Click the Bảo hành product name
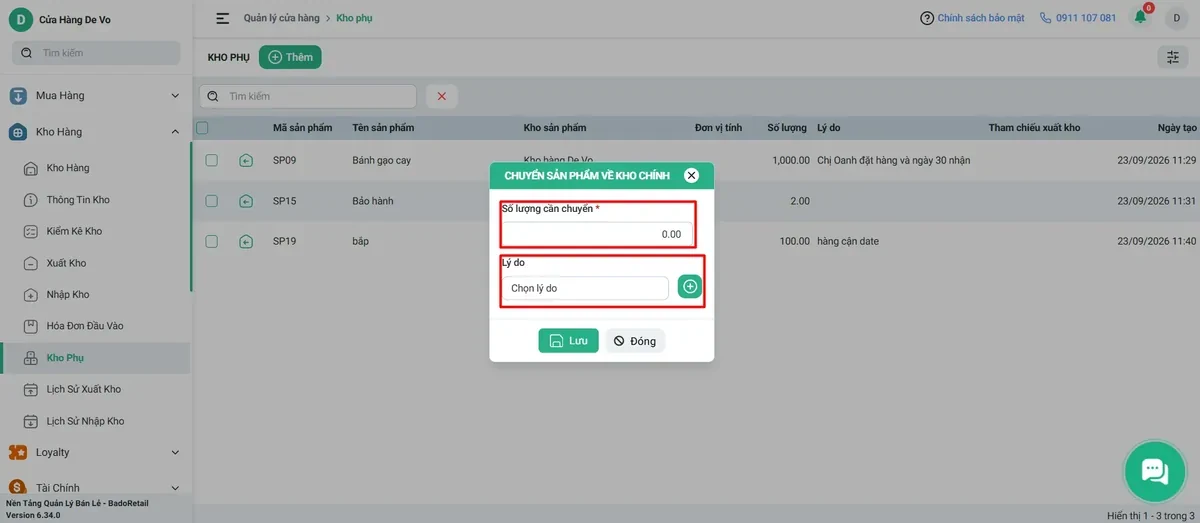Screen dimensions: 1200x523 (373, 201)
